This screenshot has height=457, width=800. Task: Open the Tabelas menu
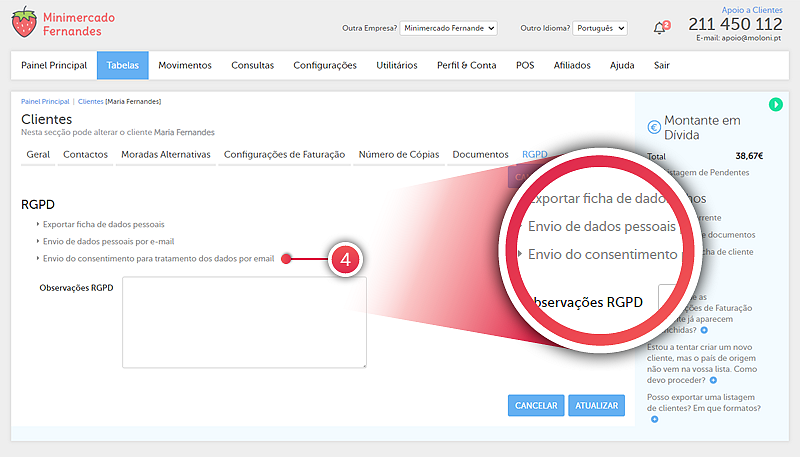[122, 65]
